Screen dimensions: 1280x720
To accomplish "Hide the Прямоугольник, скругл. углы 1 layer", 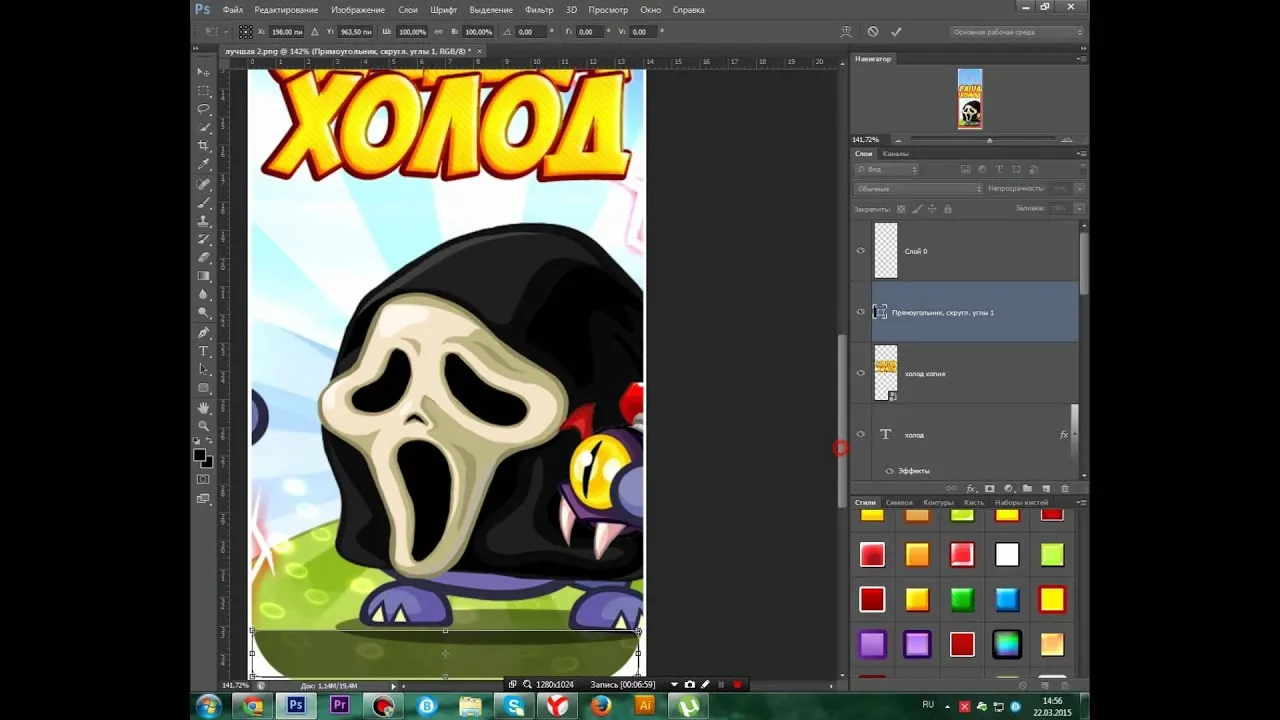I will 860,312.
